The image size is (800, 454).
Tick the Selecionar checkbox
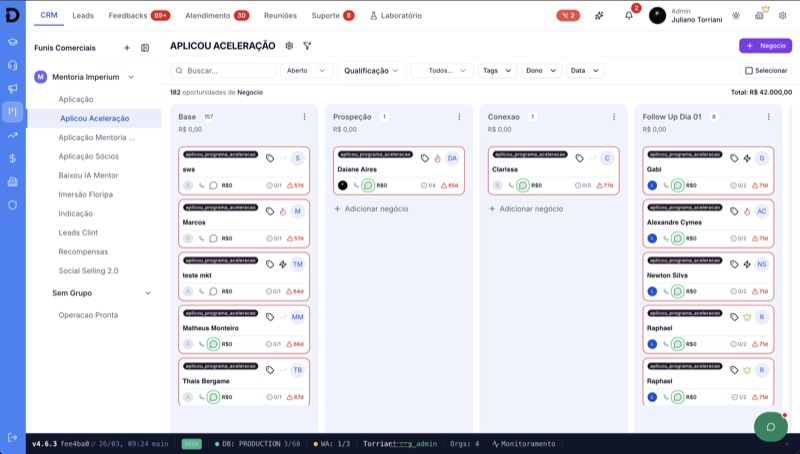(x=749, y=70)
